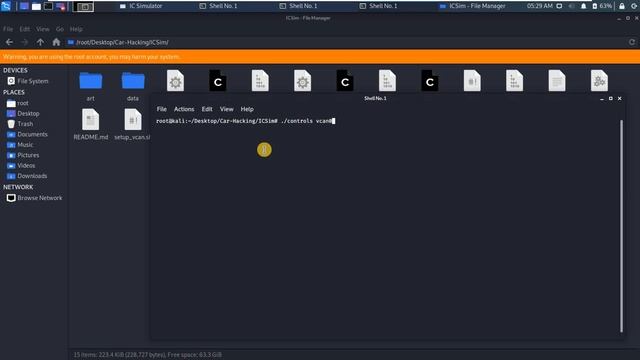
Task: Open the root place in sidebar
Action: (x=18, y=103)
